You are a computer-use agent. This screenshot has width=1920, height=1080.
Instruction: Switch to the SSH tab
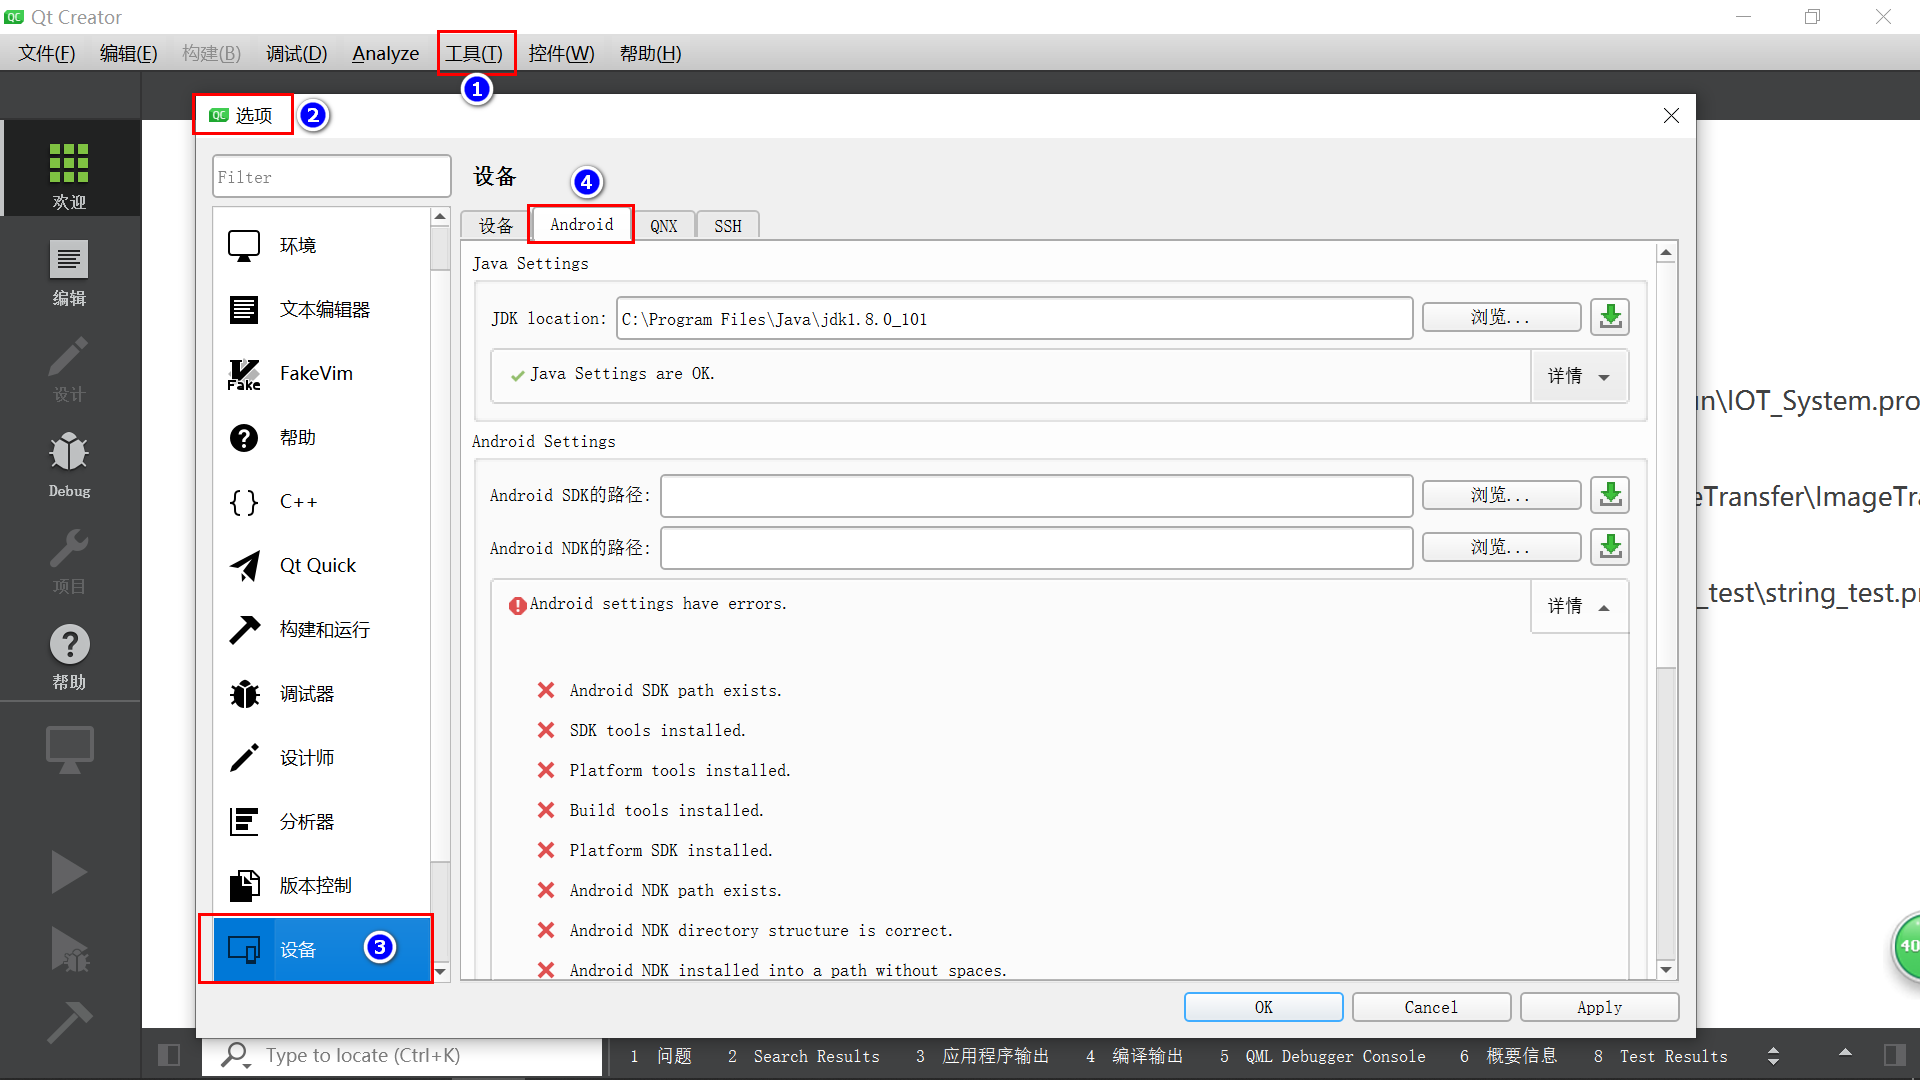click(x=727, y=226)
